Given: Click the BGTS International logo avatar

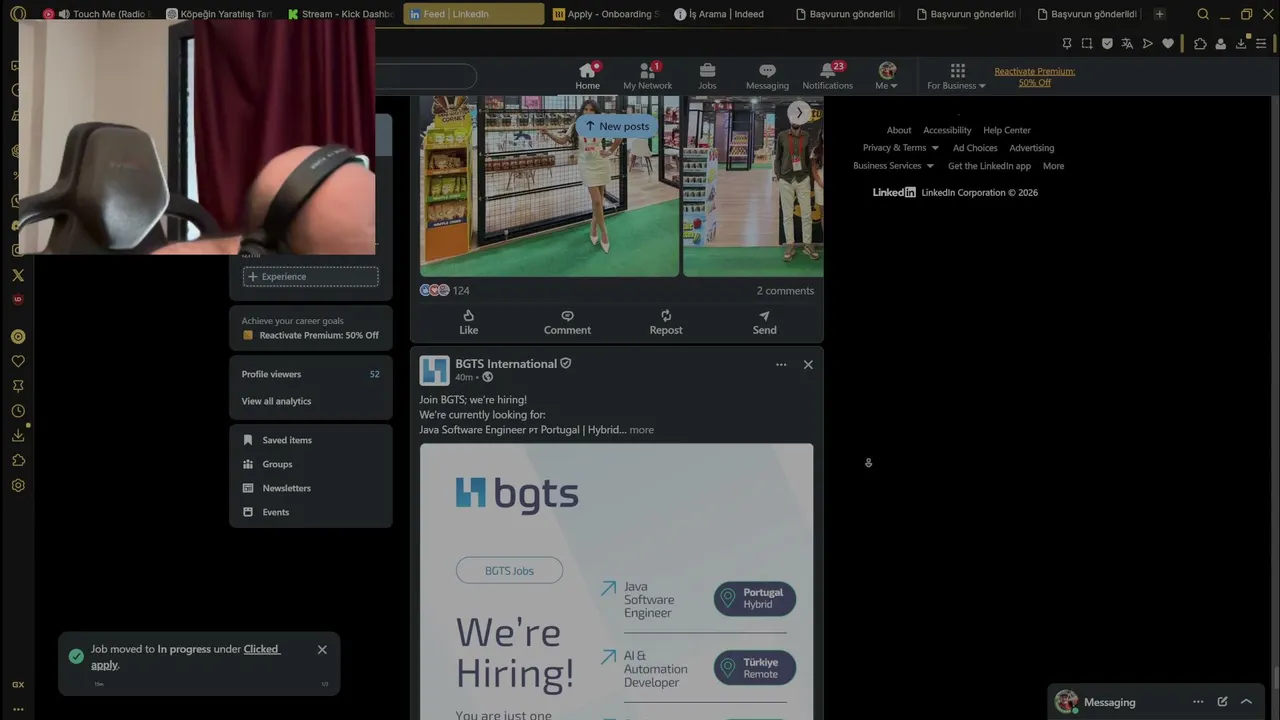Looking at the screenshot, I should (x=435, y=370).
